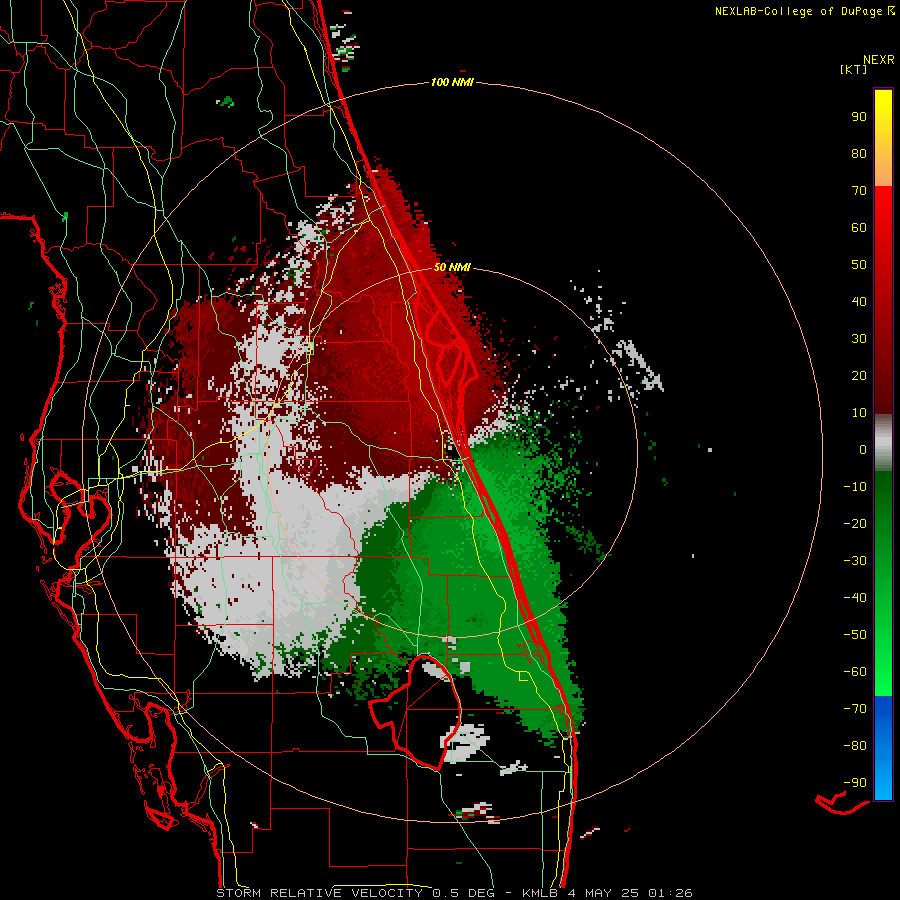Click the 10 value on the color scale
Viewport: 900px width, 900px height.
coord(859,413)
